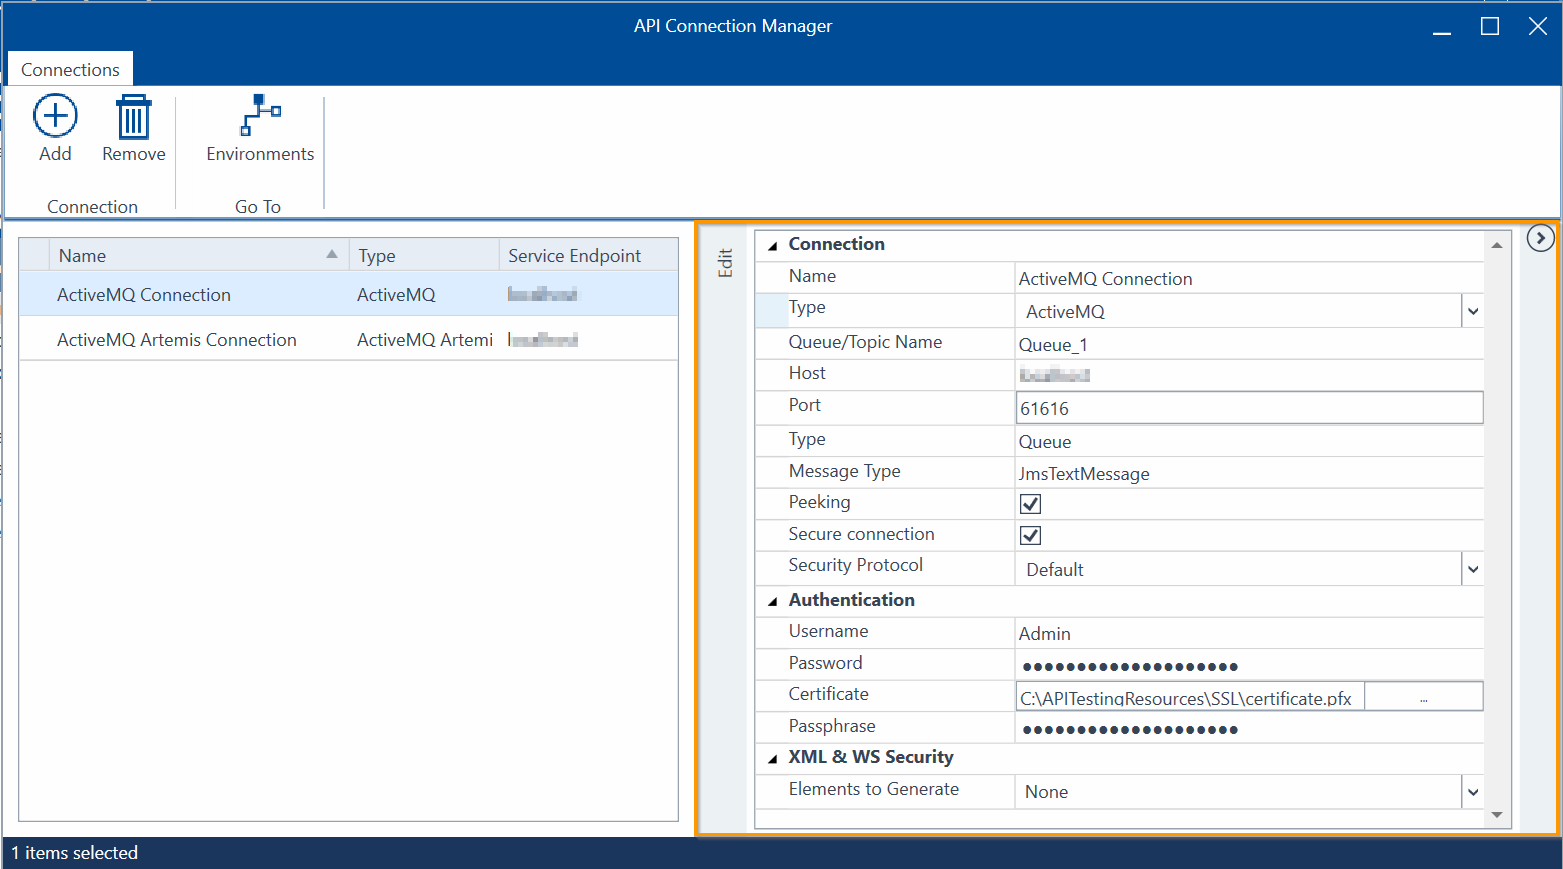Select the ActiveMQ Artemis Connection row
Image resolution: width=1563 pixels, height=869 pixels.
point(177,340)
